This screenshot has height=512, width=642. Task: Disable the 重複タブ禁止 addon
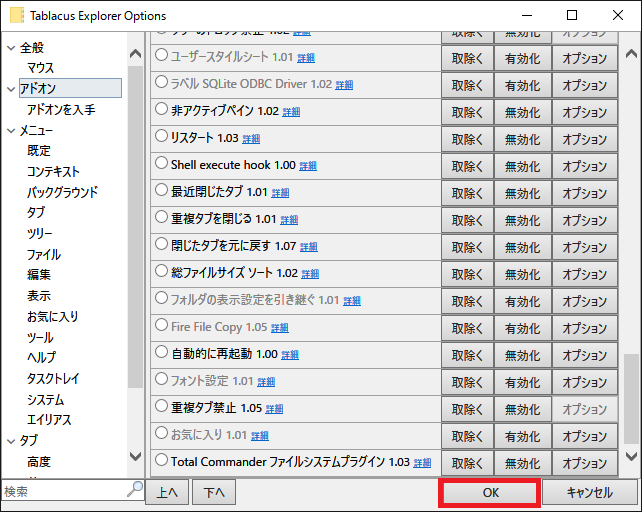click(522, 410)
